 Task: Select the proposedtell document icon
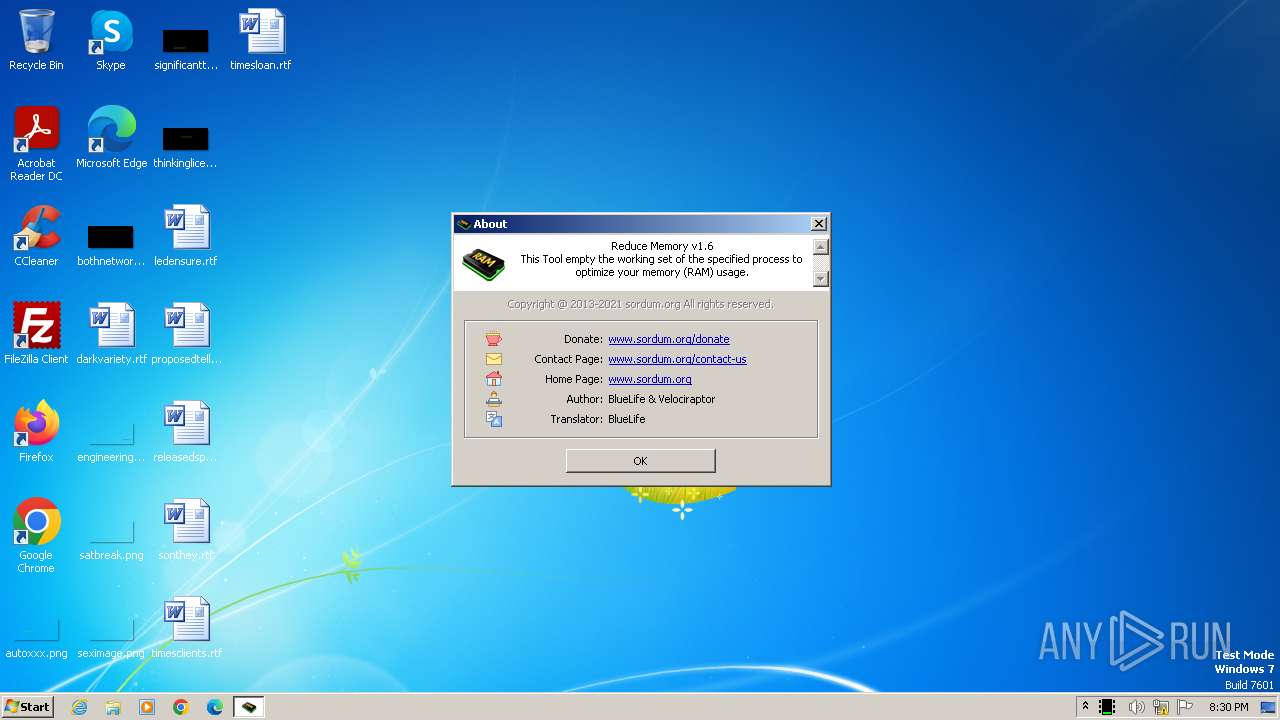tap(186, 334)
